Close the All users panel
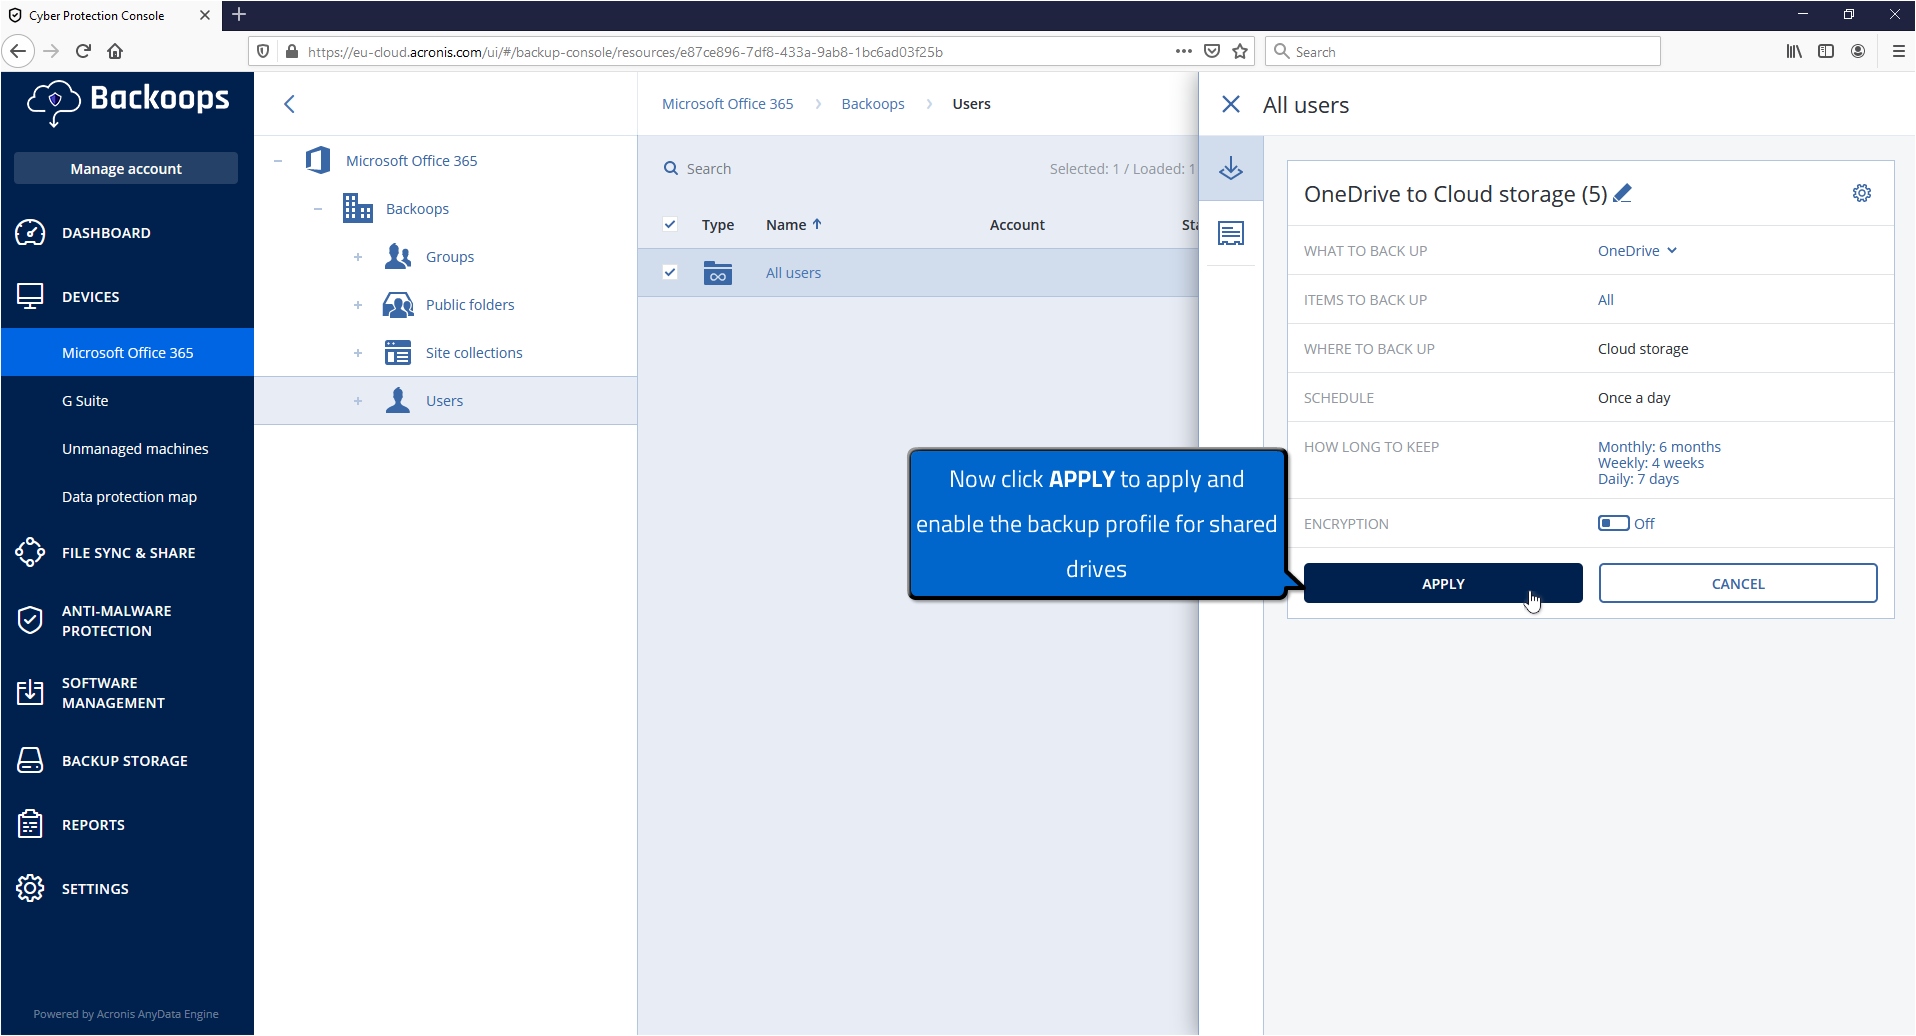1916x1036 pixels. (1231, 104)
